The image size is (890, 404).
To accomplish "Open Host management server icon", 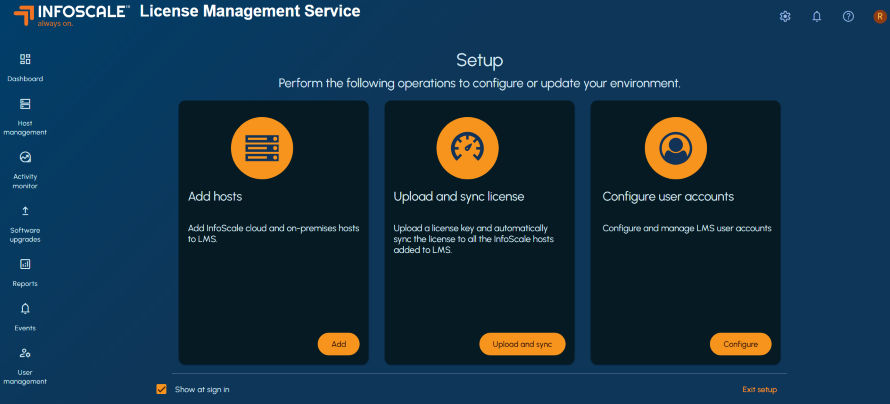I will (25, 104).
